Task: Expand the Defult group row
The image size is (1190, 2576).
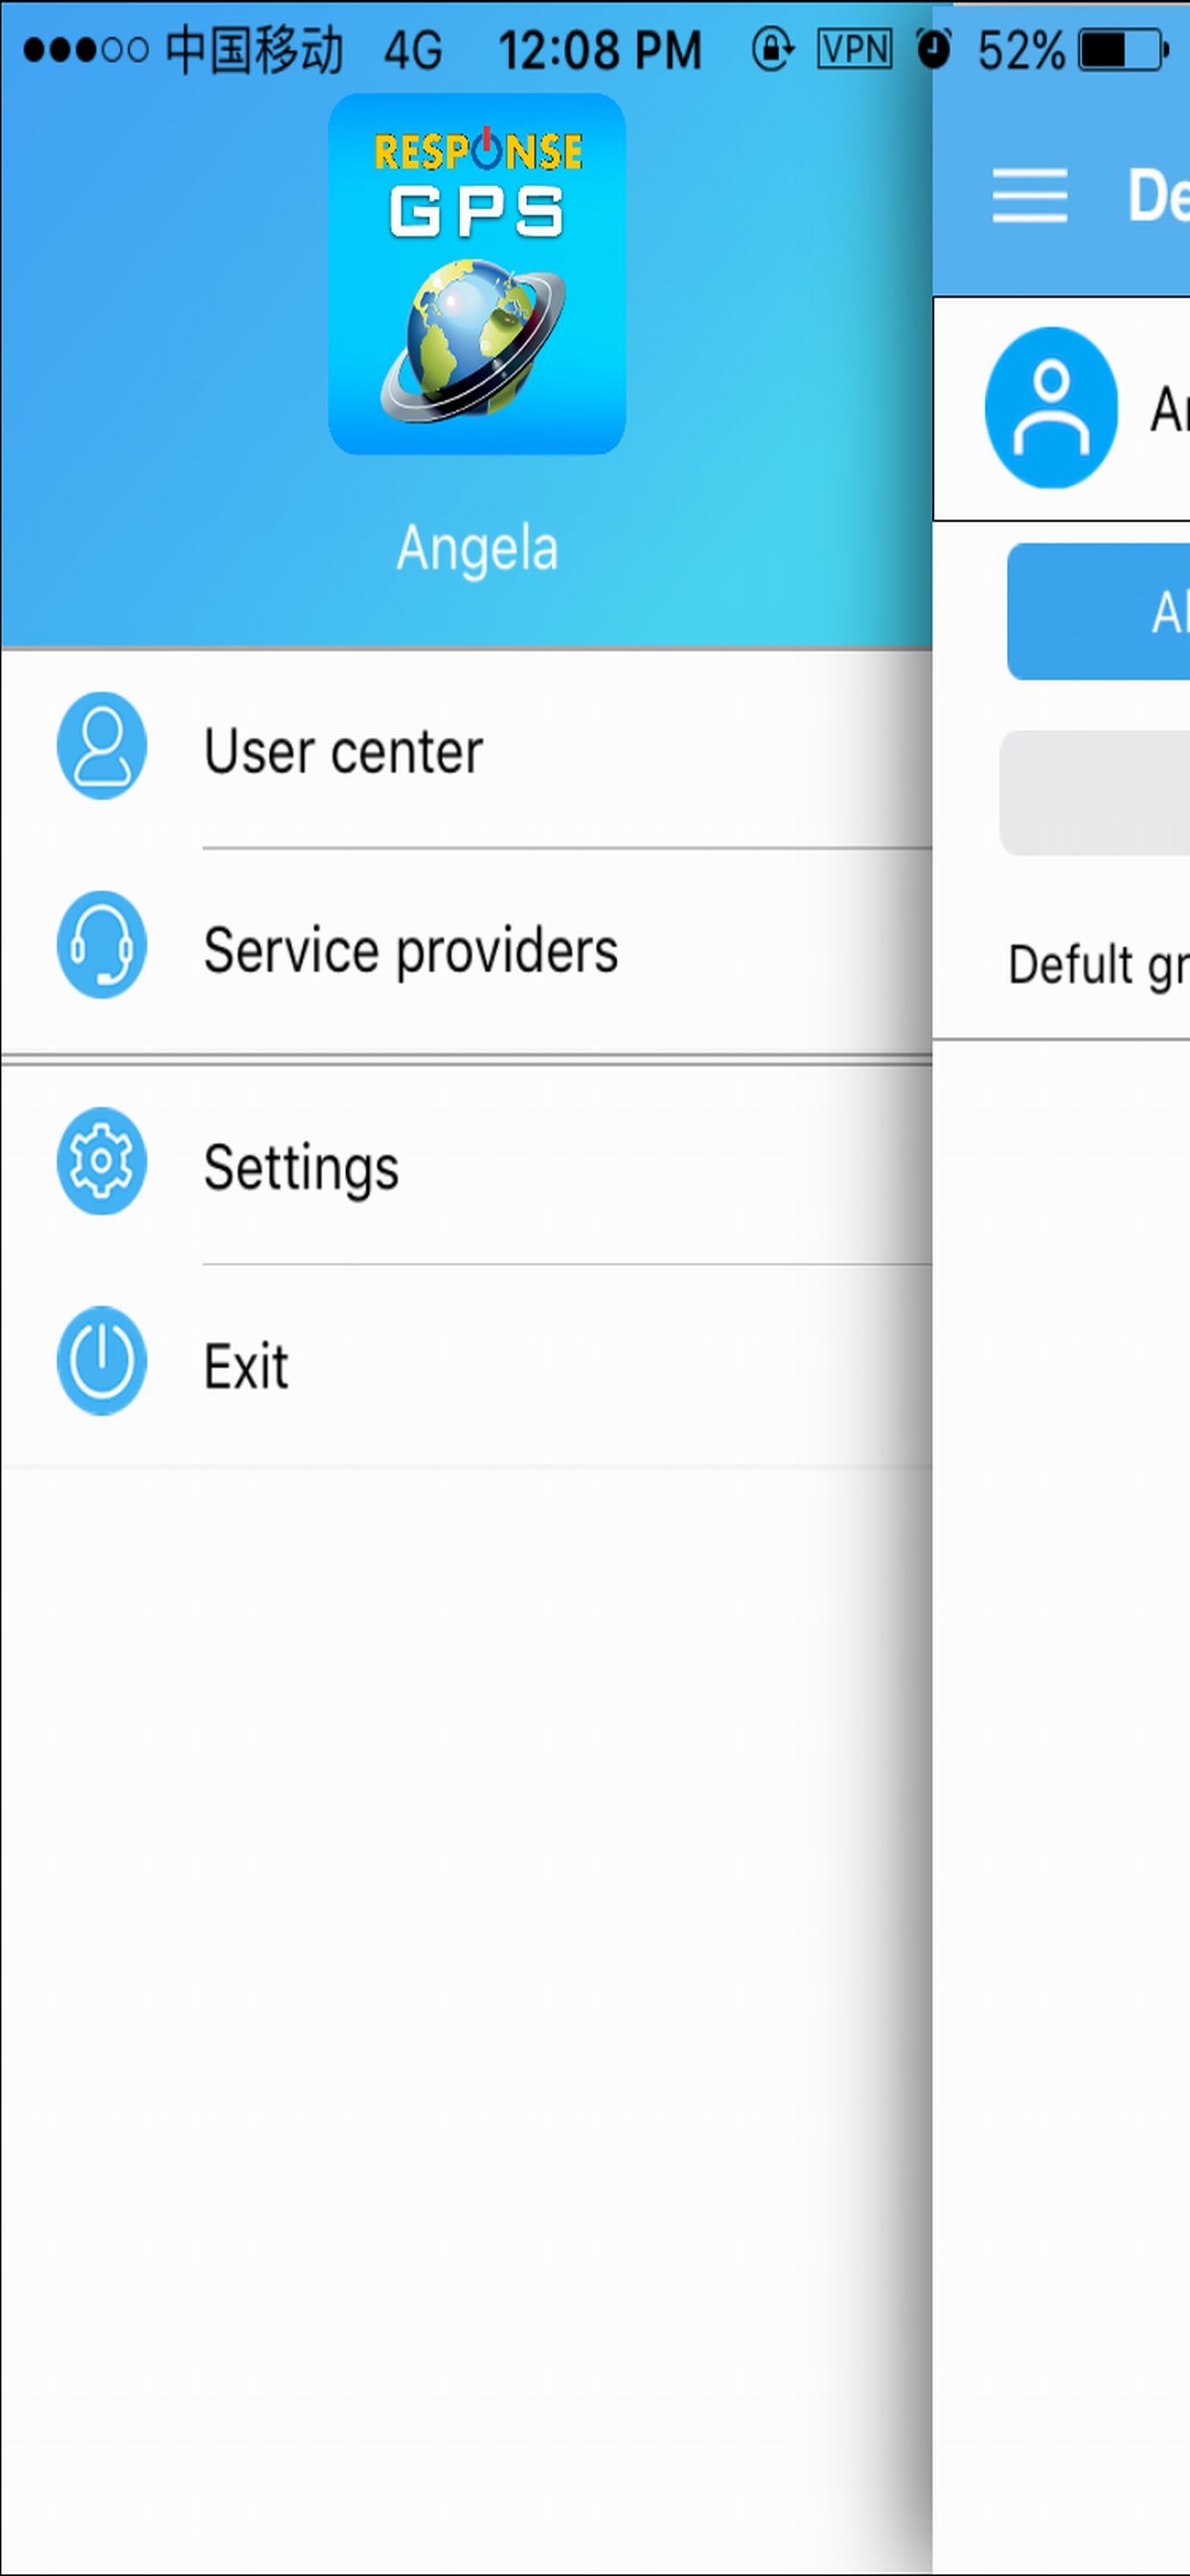Action: coord(1098,965)
